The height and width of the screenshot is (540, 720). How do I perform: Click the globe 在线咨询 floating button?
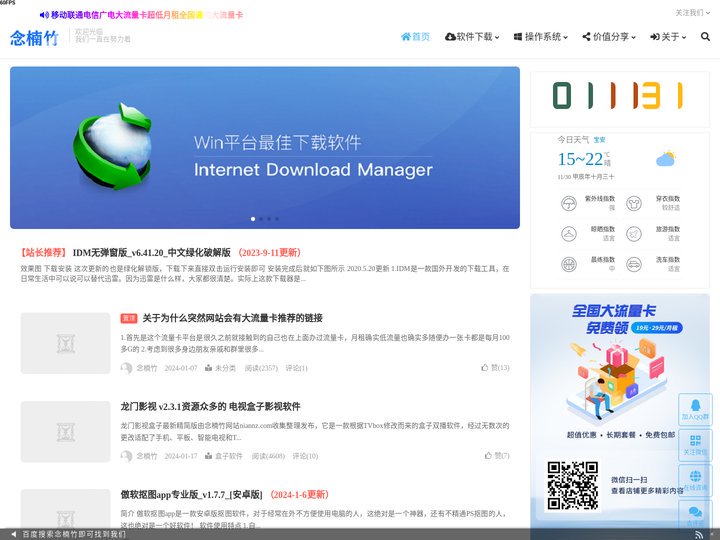[695, 480]
